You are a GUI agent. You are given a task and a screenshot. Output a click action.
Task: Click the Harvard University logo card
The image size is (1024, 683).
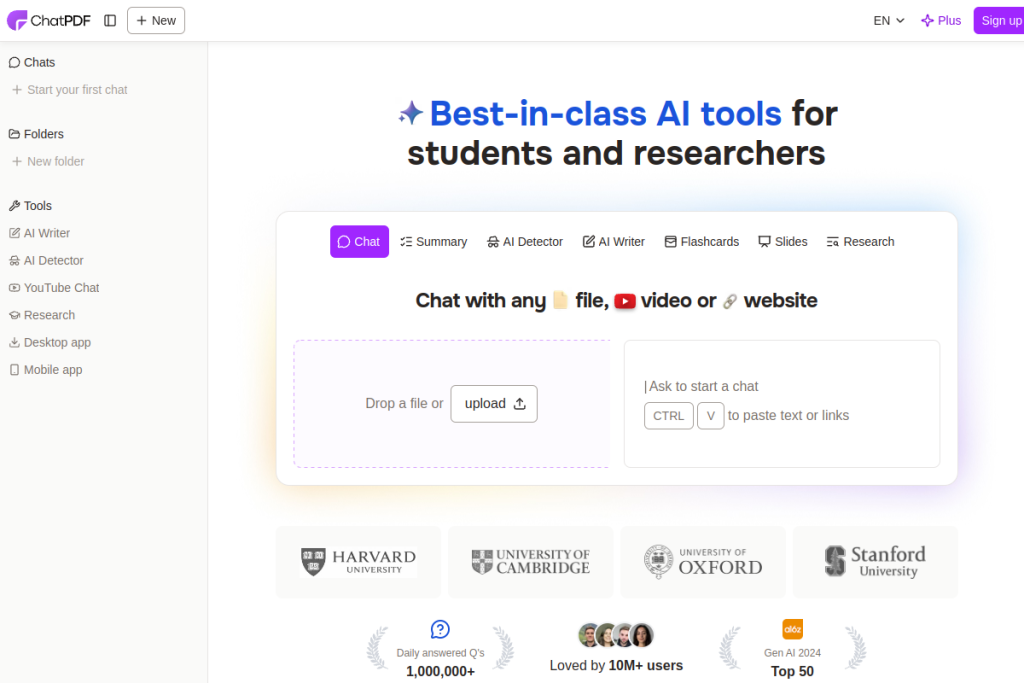pos(358,562)
